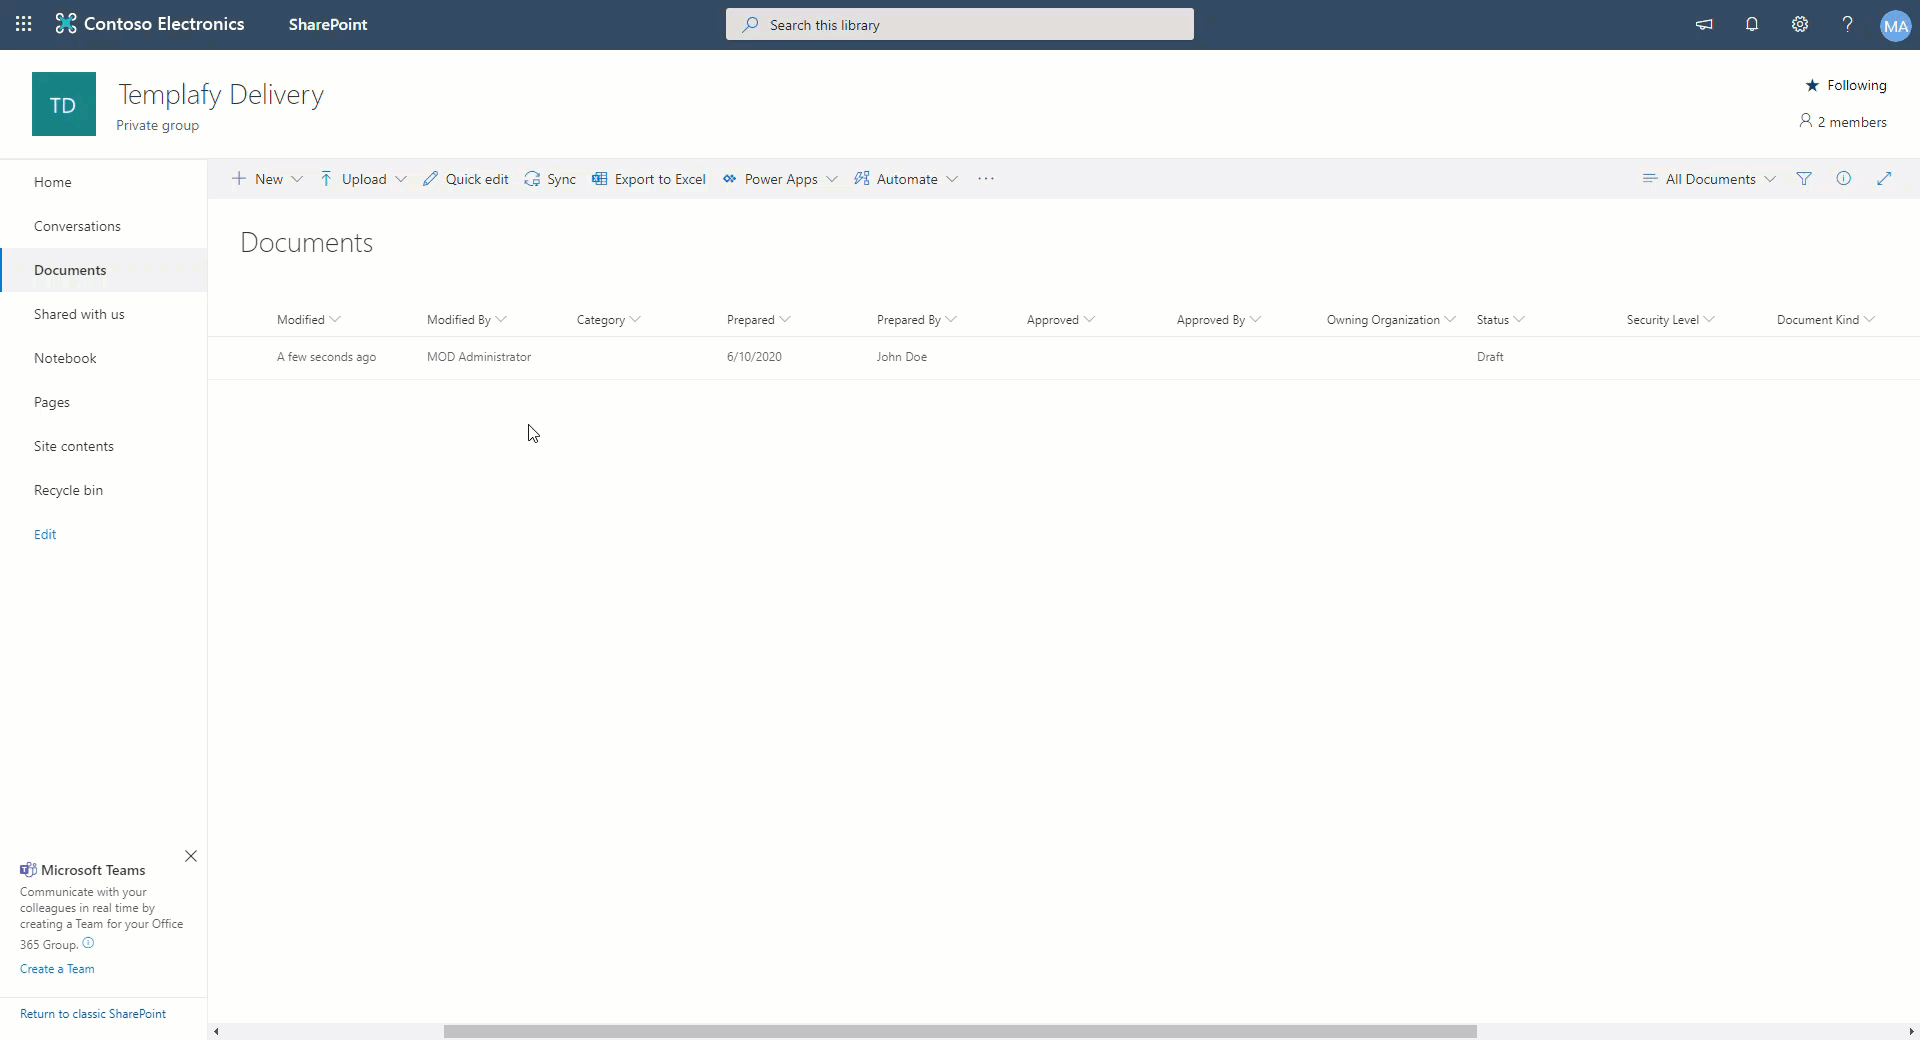Open the details pane info icon
Screen dimensions: 1920x1040
click(x=1844, y=179)
